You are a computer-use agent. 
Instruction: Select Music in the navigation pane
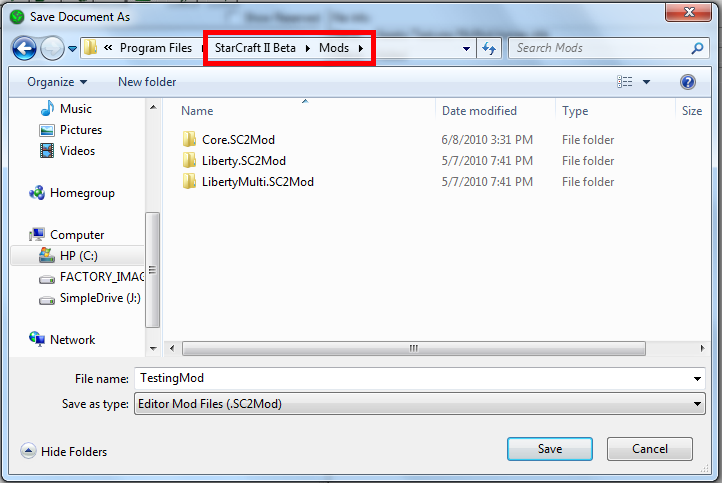[76, 109]
